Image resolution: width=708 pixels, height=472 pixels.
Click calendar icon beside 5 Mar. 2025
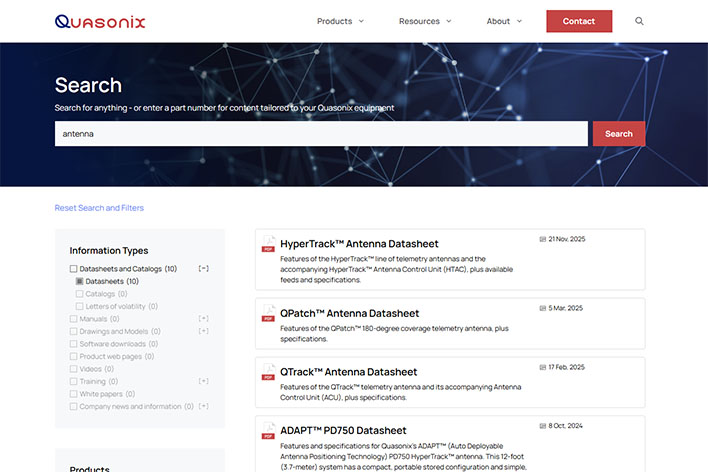point(543,308)
